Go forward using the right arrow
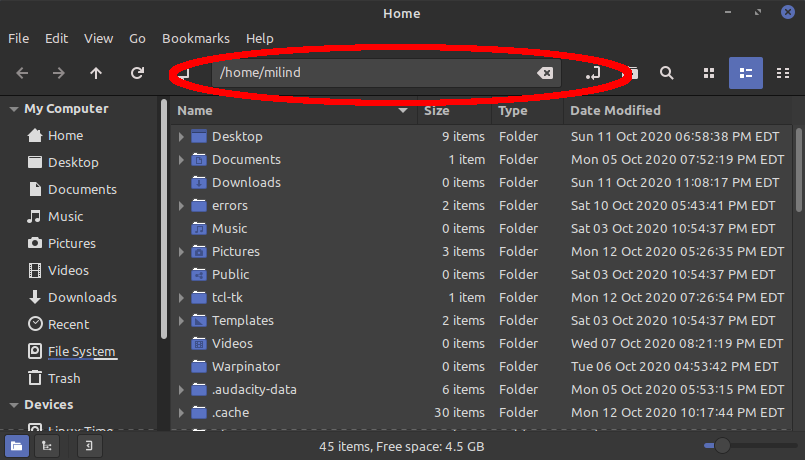805x460 pixels. click(59, 73)
